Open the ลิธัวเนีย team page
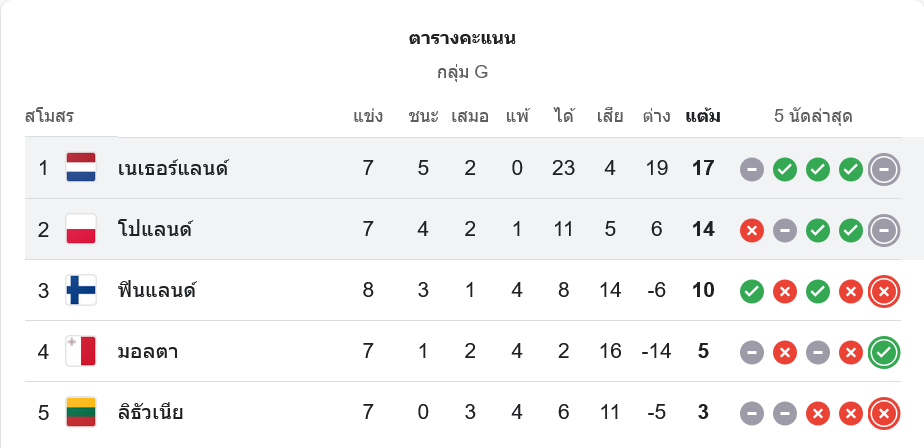Viewport: 924px width, 448px height. [150, 412]
